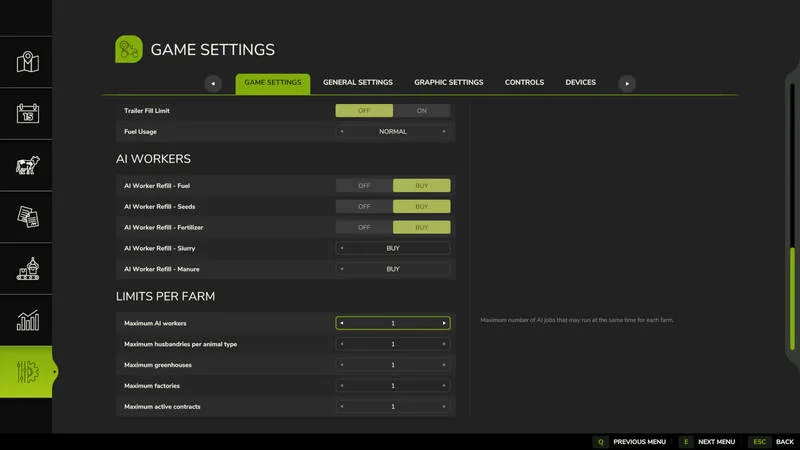Open the animals cow icon page
Viewport: 800px width, 450px height.
28,165
